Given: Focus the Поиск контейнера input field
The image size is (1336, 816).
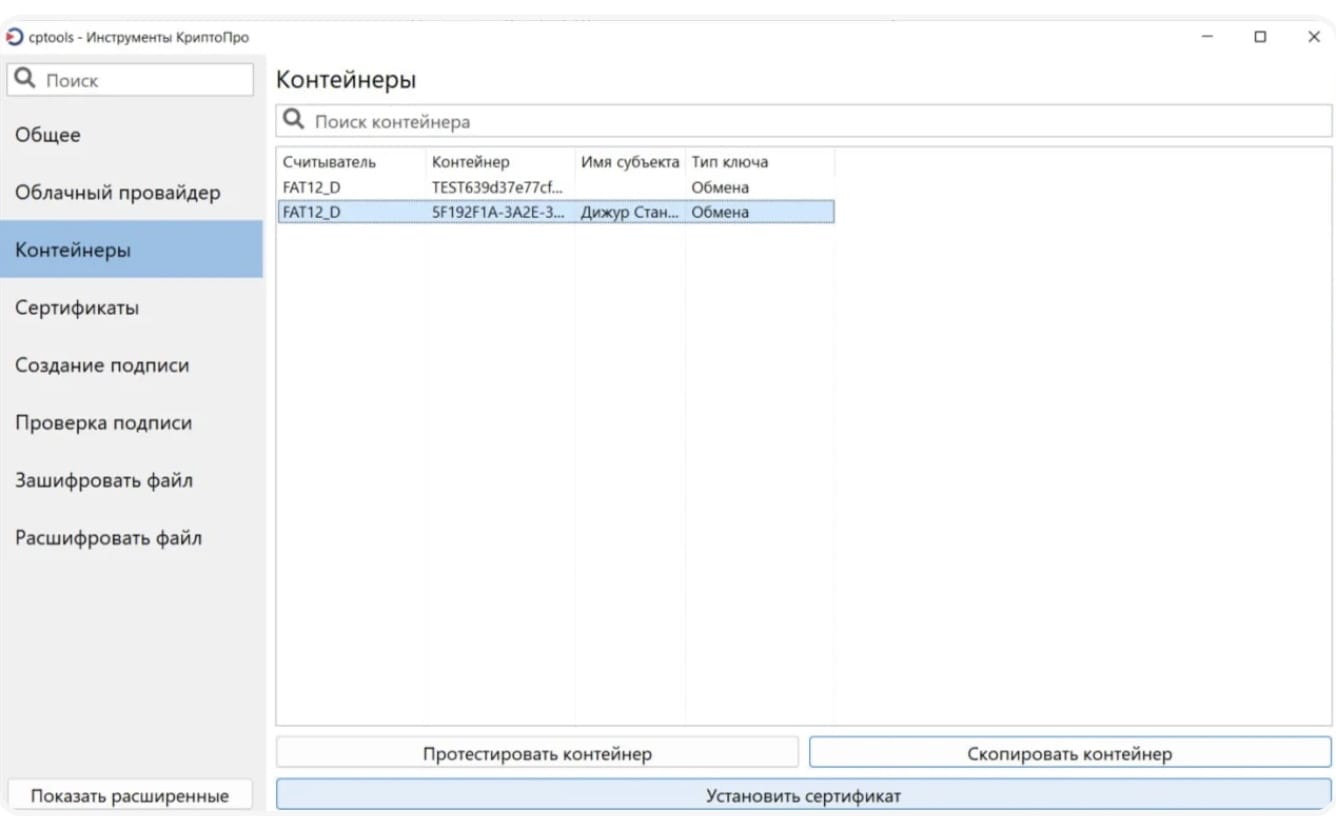Looking at the screenshot, I should (800, 122).
